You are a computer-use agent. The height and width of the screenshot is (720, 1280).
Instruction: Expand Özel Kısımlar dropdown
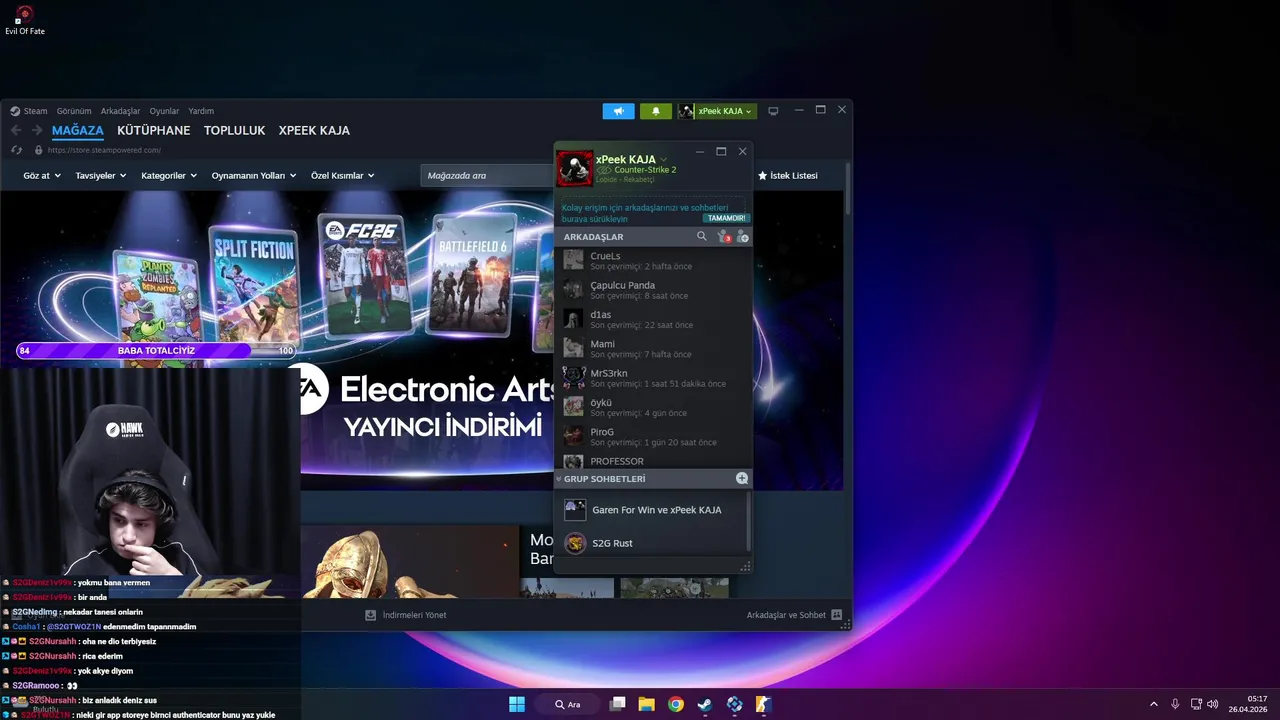pos(343,176)
